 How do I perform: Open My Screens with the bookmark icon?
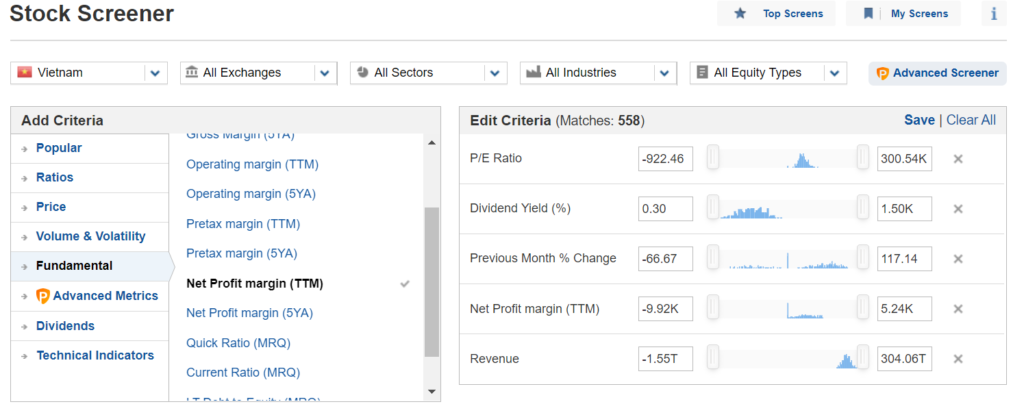click(904, 13)
